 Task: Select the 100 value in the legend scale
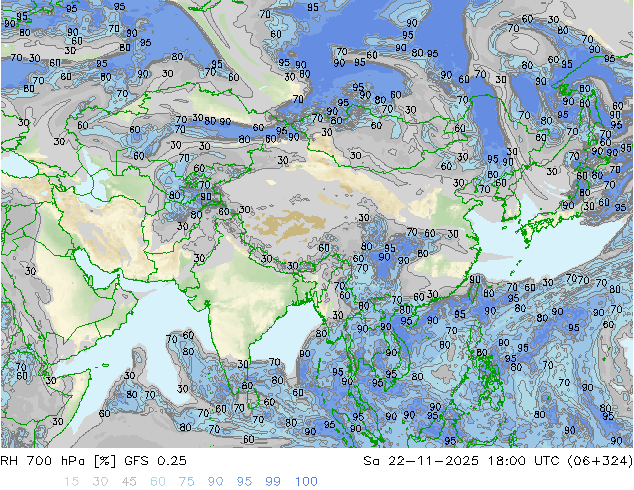pos(306,482)
